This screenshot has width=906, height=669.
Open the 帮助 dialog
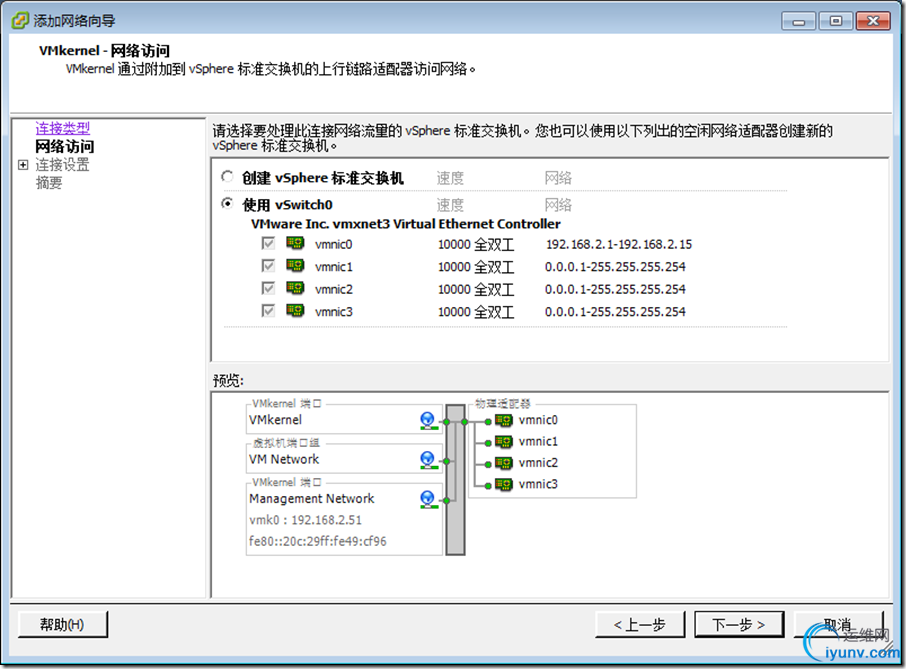[62, 624]
